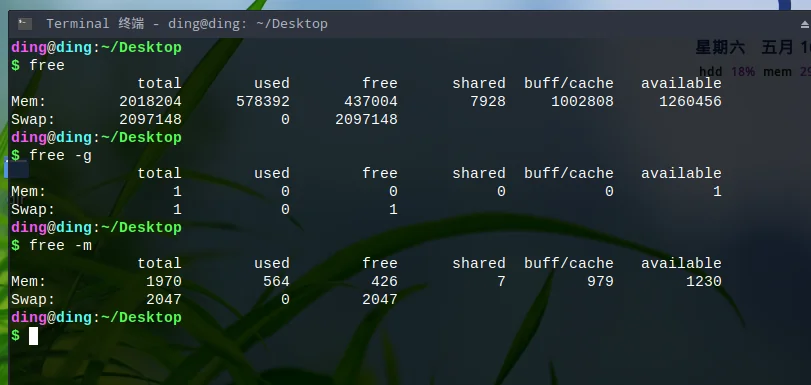
Task: Click the Mem used value 578392
Action: pyautogui.click(x=263, y=101)
